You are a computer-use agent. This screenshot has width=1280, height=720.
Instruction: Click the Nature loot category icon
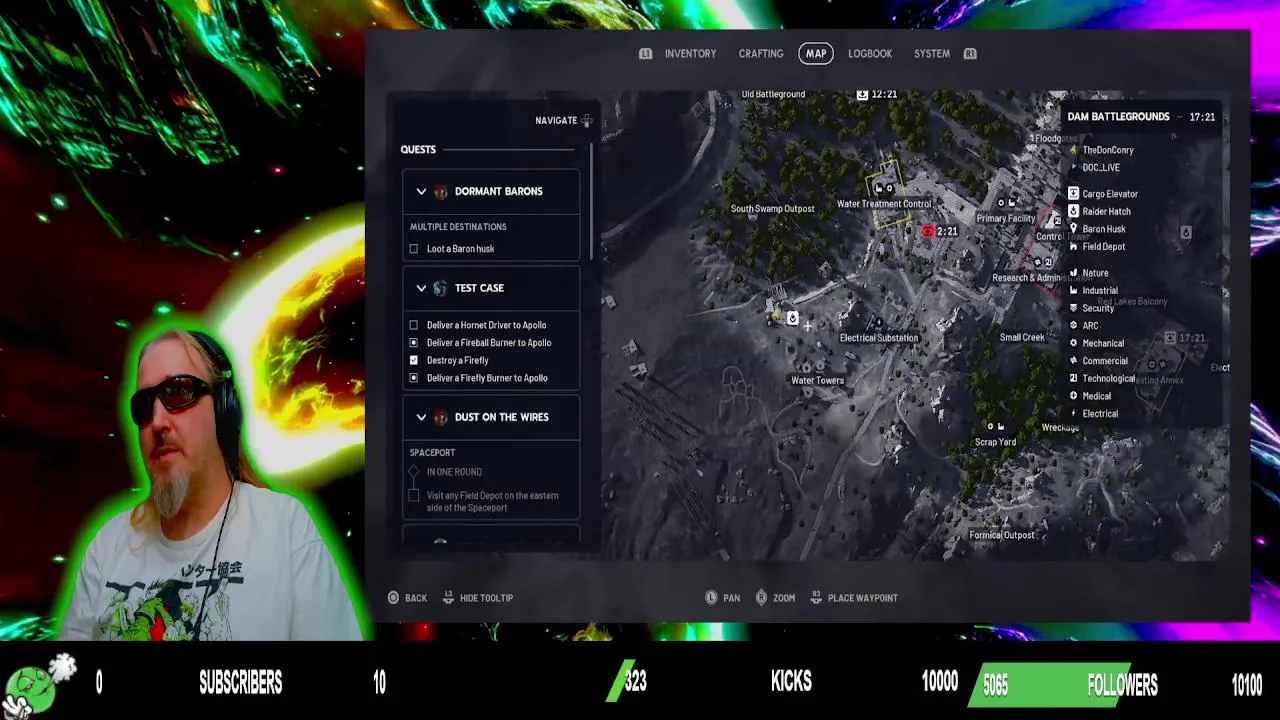coord(1073,273)
